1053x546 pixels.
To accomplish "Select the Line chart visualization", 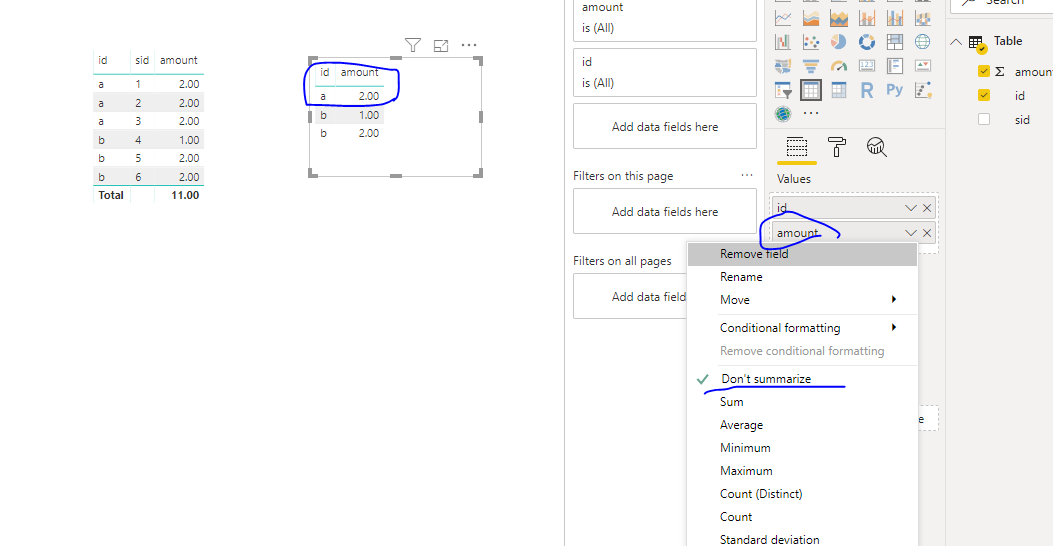I will coord(783,18).
